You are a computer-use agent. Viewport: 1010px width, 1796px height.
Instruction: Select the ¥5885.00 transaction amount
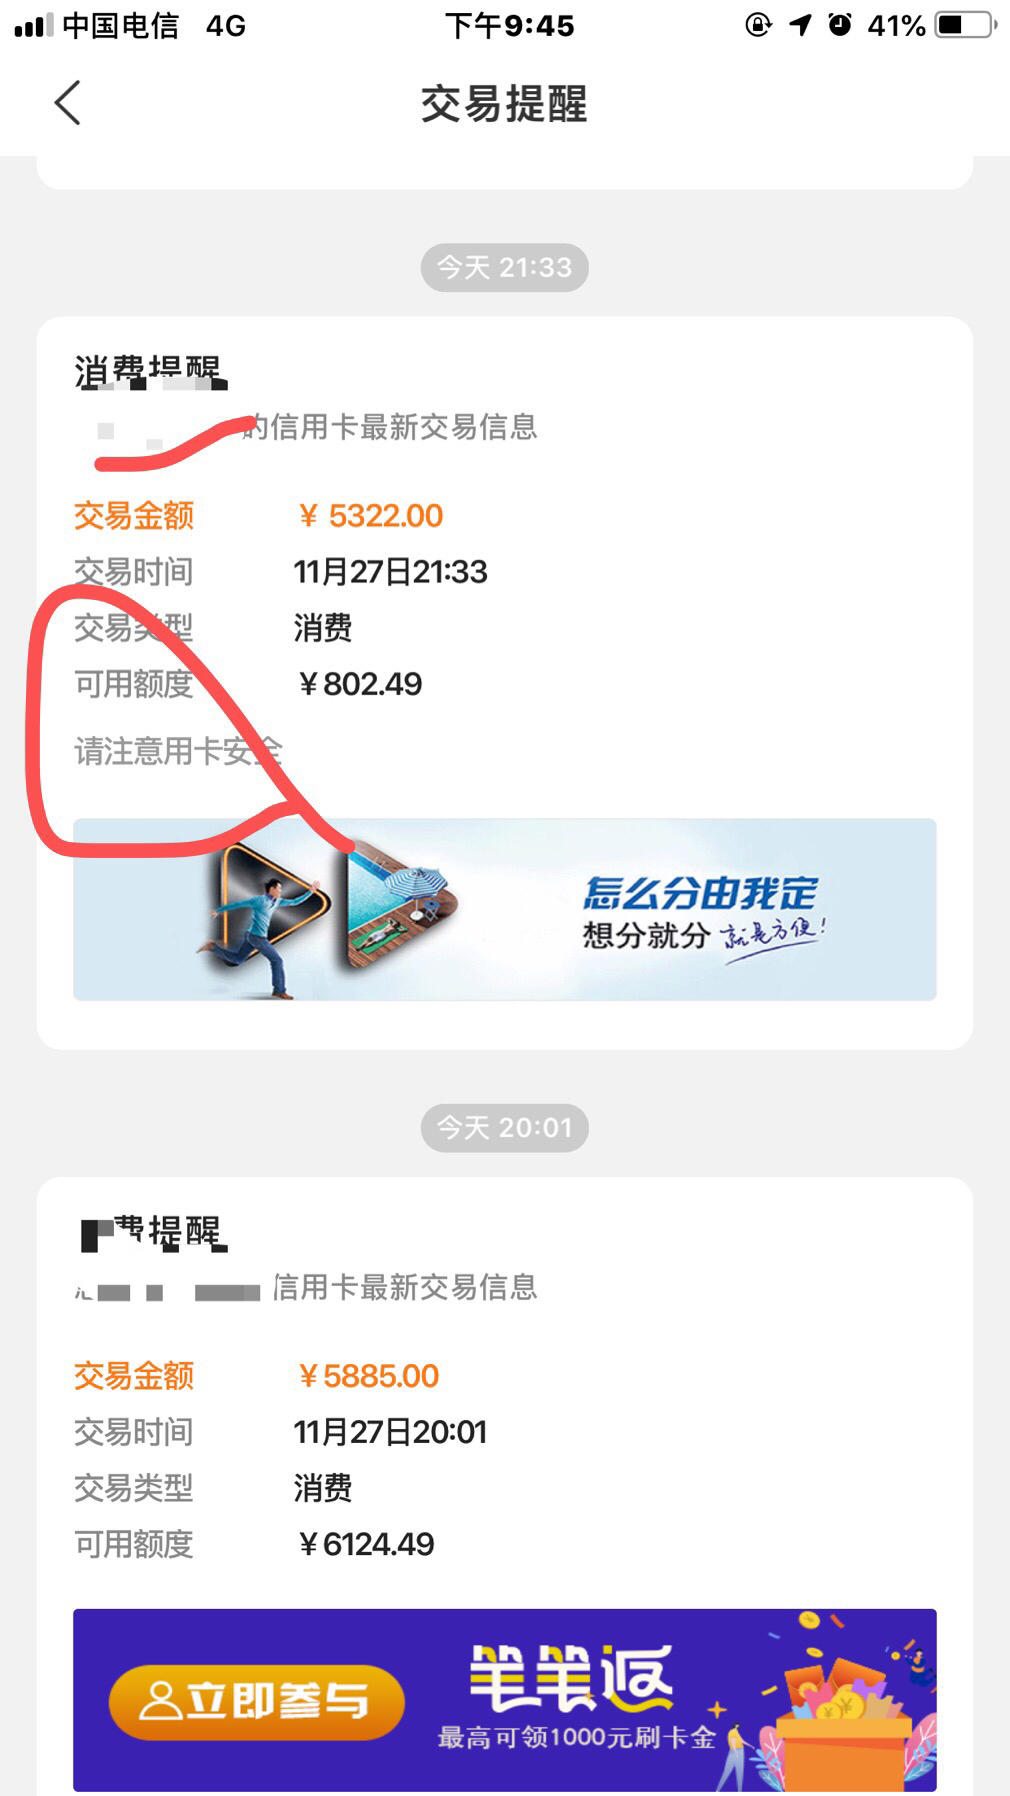pyautogui.click(x=368, y=1376)
